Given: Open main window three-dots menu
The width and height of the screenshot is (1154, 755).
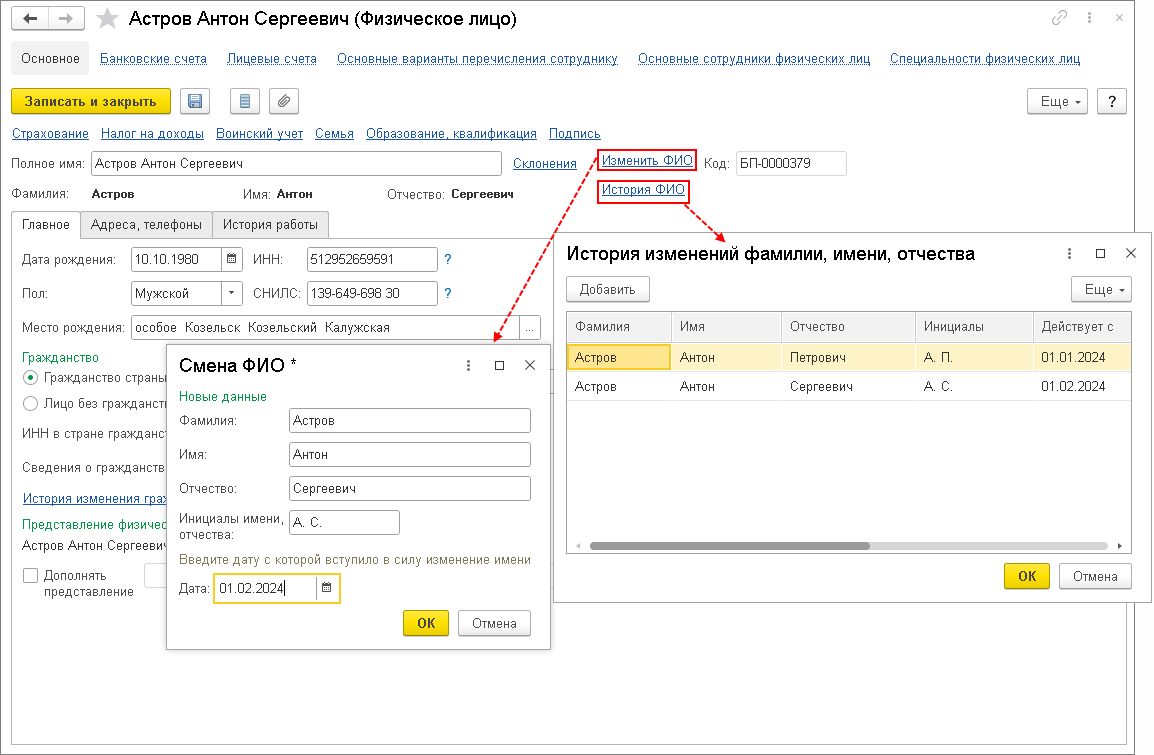Looking at the screenshot, I should (1089, 18).
